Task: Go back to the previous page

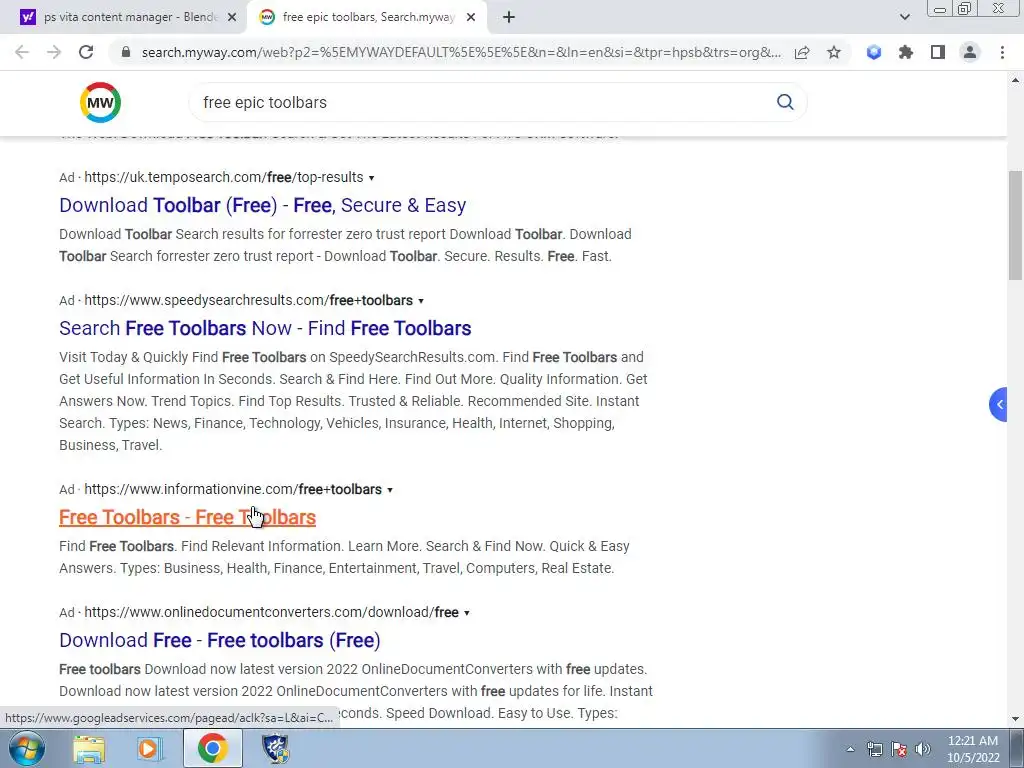Action: click(22, 52)
